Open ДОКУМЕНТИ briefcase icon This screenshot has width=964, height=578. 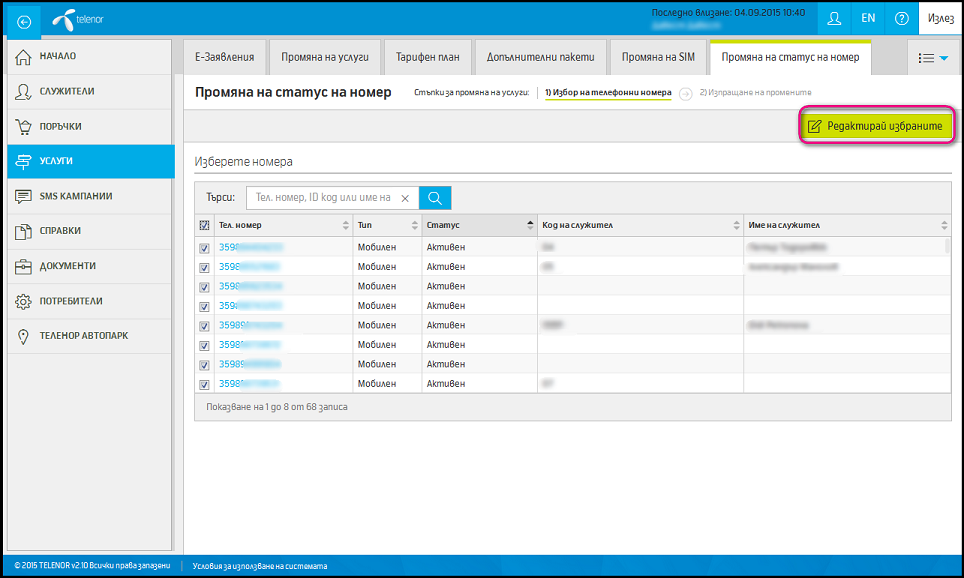[23, 267]
